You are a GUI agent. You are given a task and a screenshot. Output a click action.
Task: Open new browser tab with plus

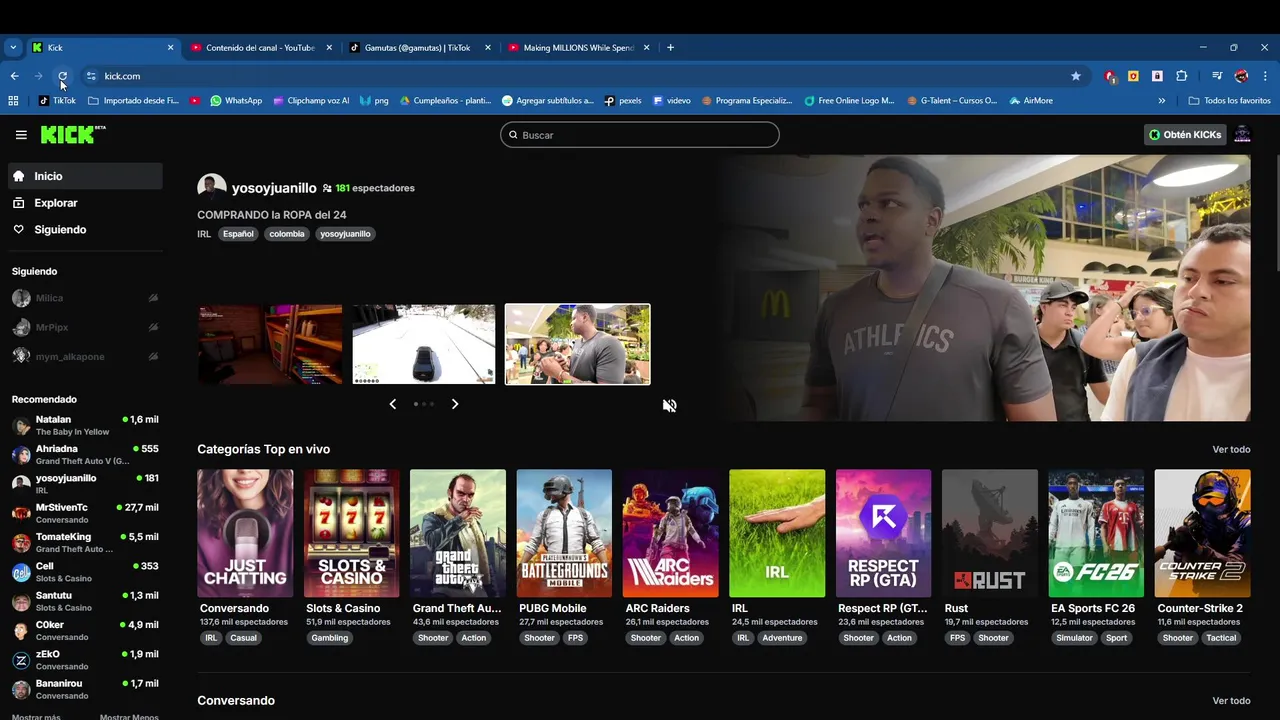(670, 47)
